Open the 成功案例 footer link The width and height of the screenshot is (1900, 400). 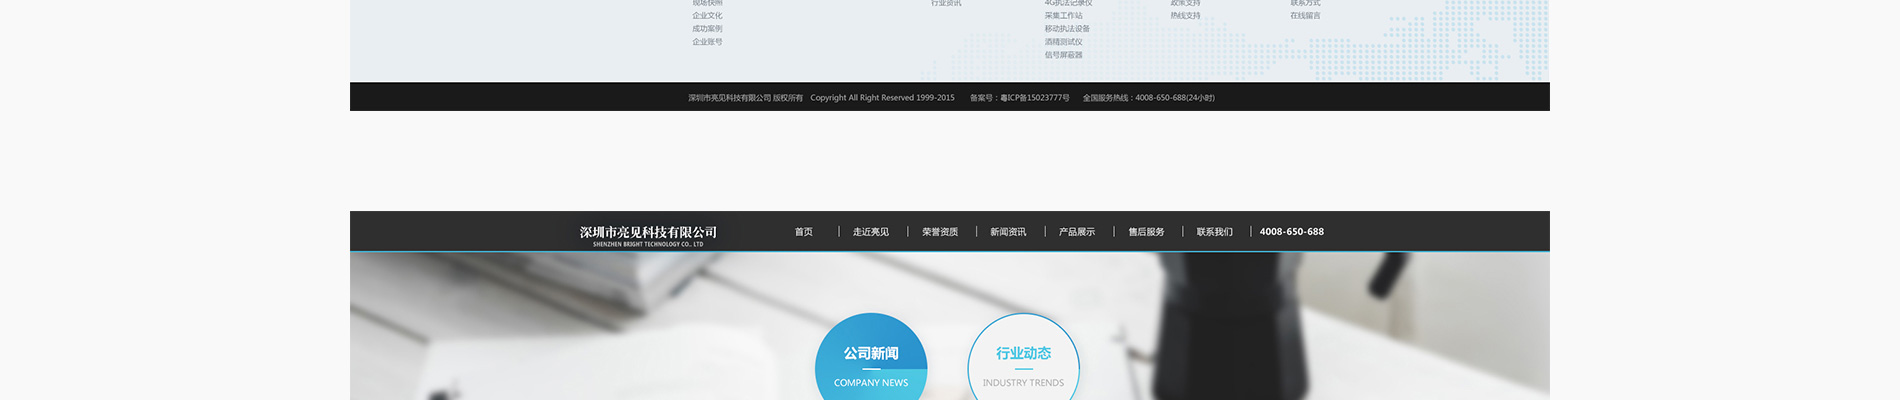pos(707,29)
